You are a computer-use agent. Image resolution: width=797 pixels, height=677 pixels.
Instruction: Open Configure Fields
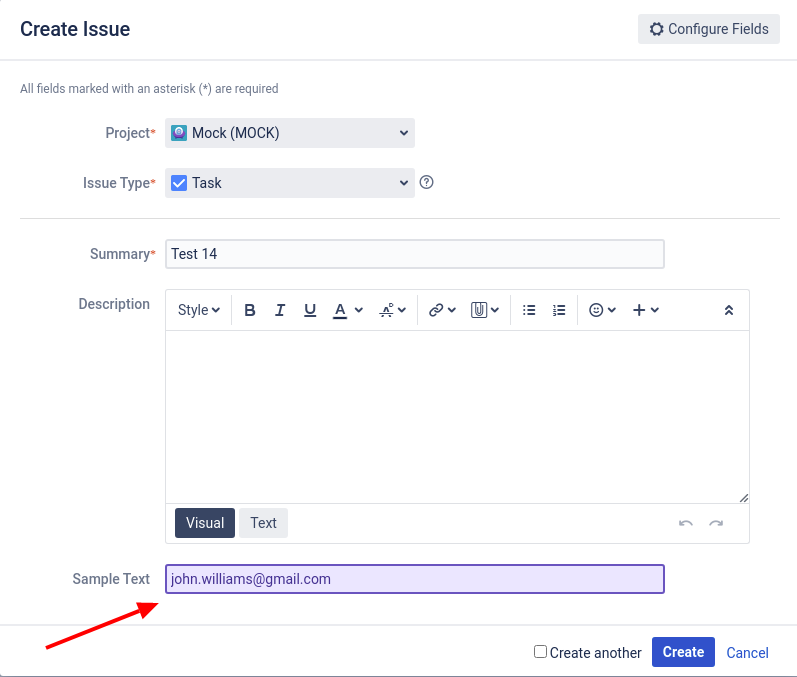pyautogui.click(x=709, y=29)
